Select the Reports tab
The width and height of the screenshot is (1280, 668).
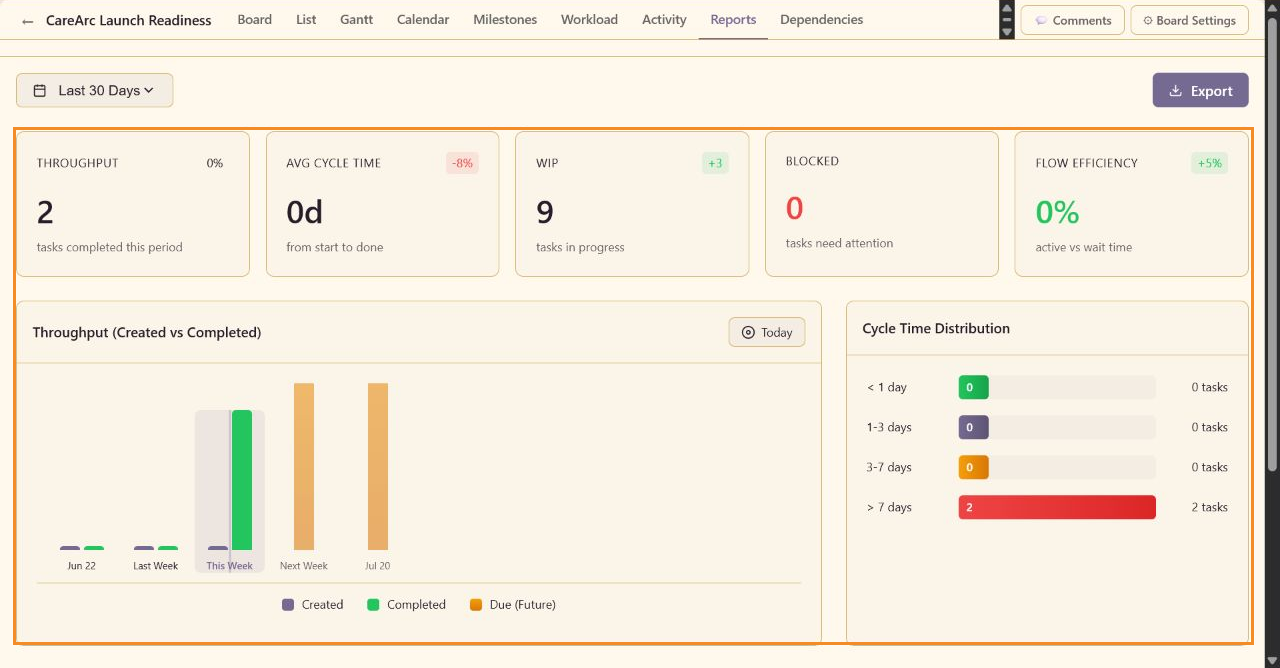coord(733,20)
